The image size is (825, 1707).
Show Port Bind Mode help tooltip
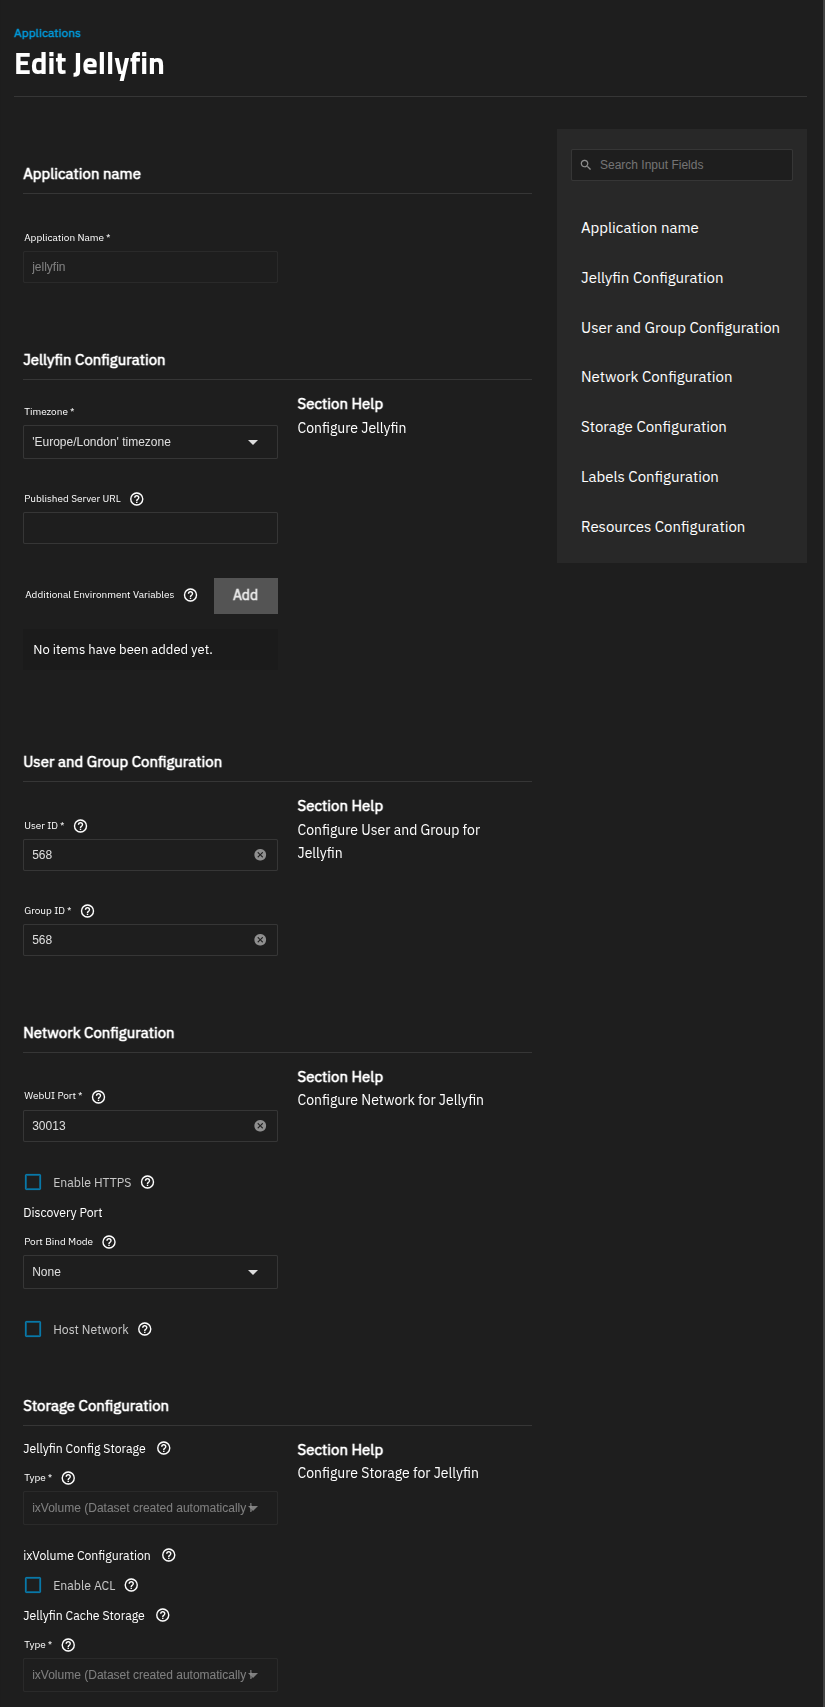point(109,1242)
